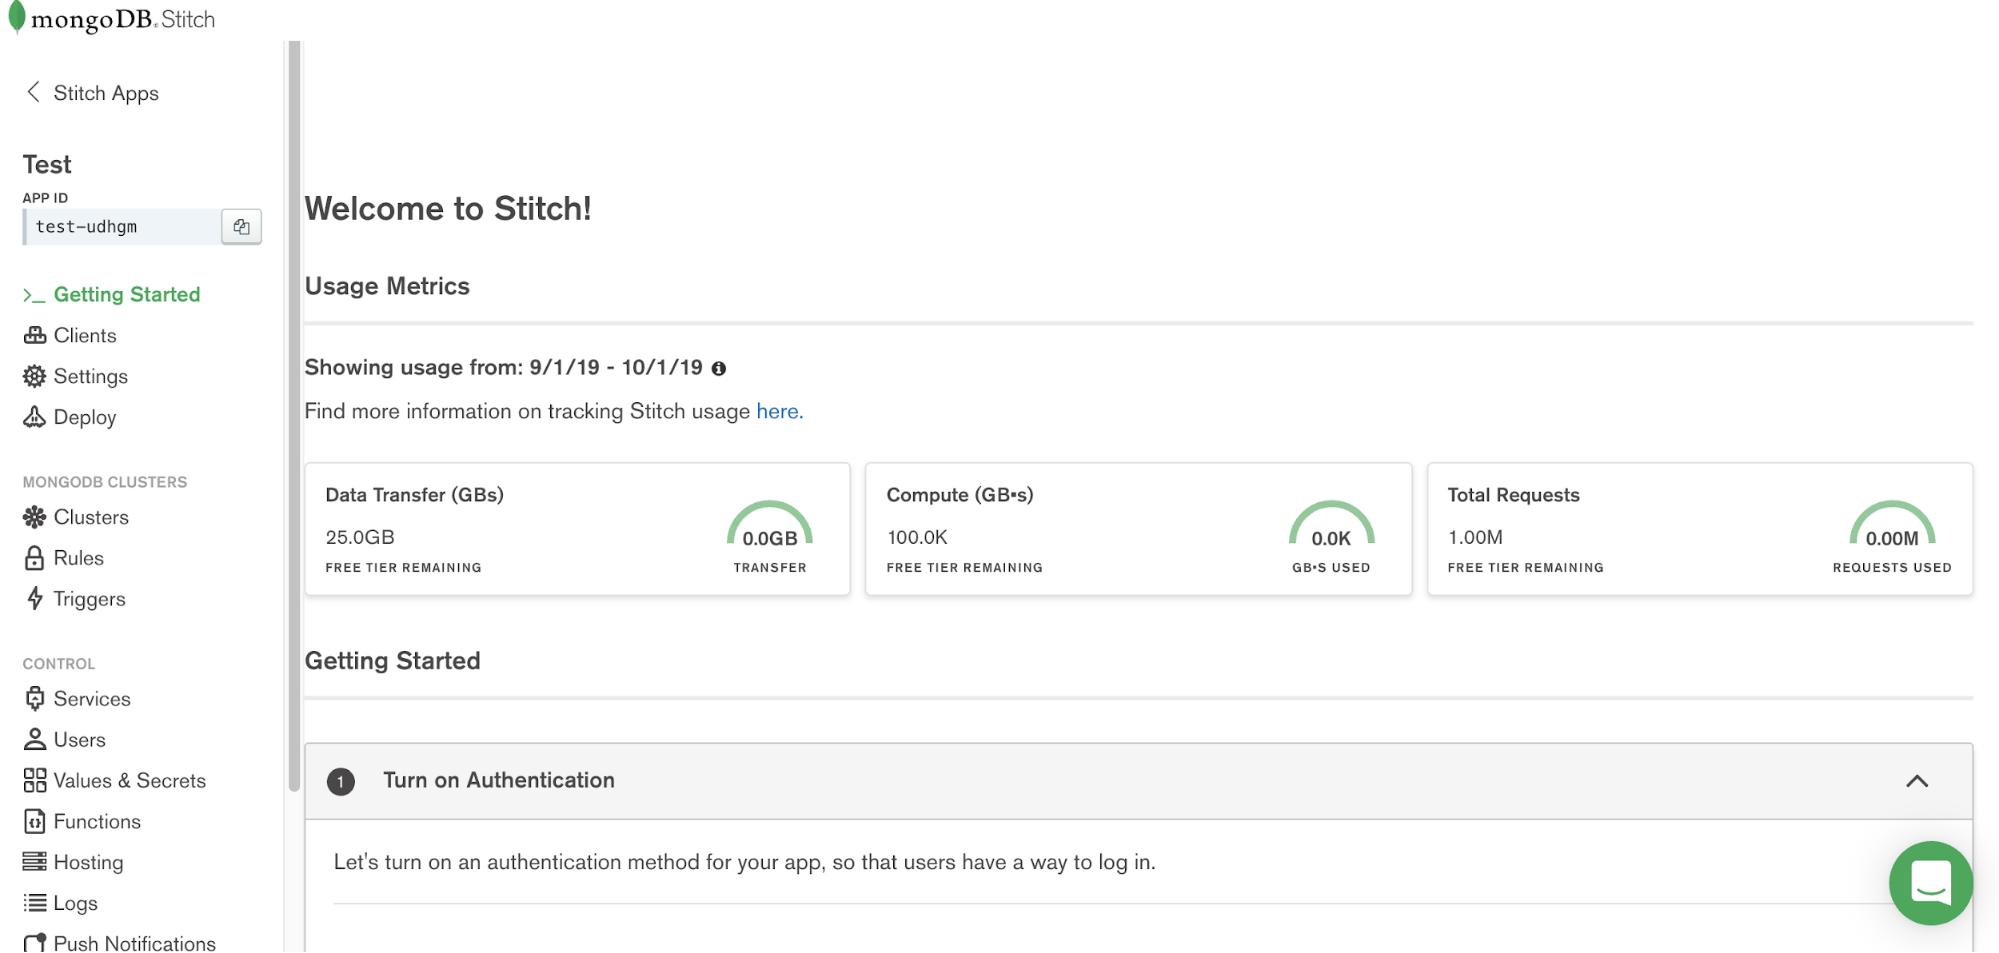Open Services in sidebar

tap(92, 699)
